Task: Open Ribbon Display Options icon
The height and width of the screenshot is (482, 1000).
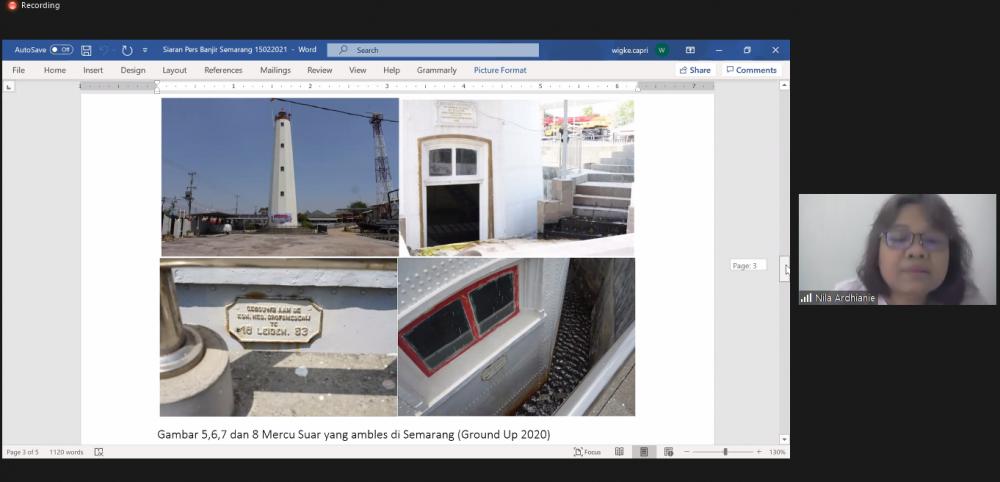Action: pyautogui.click(x=690, y=50)
